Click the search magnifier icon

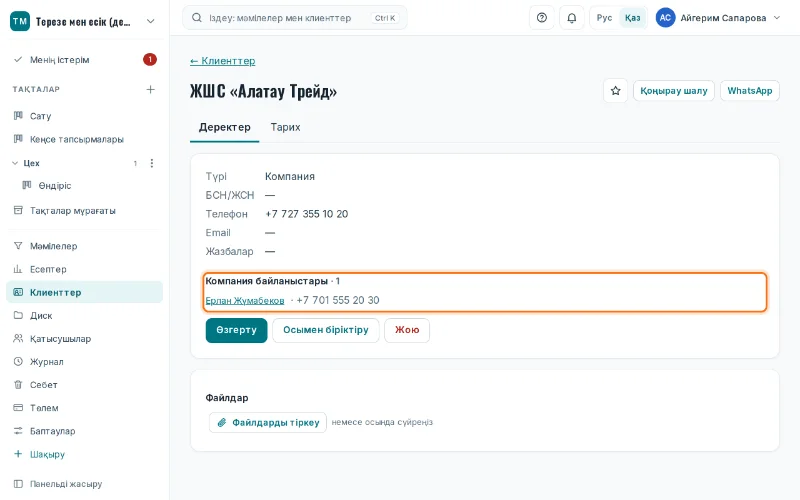196,18
